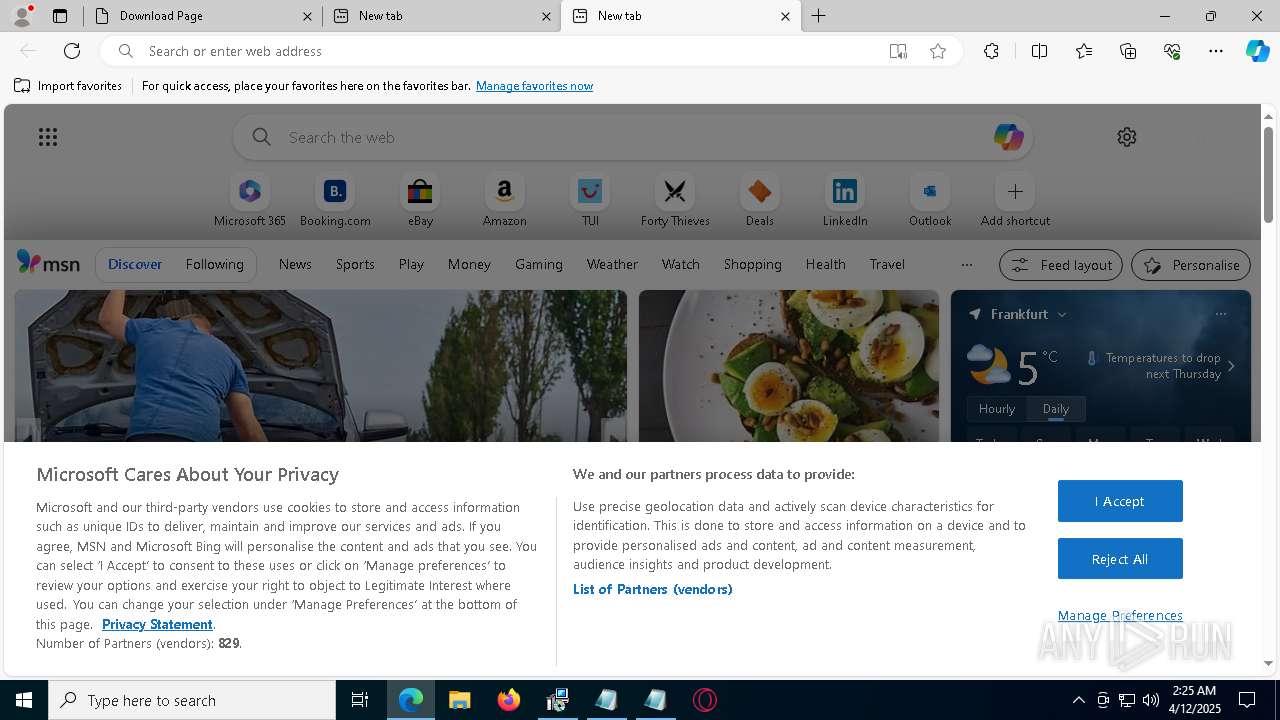Open the Deals shortcut

point(760,201)
